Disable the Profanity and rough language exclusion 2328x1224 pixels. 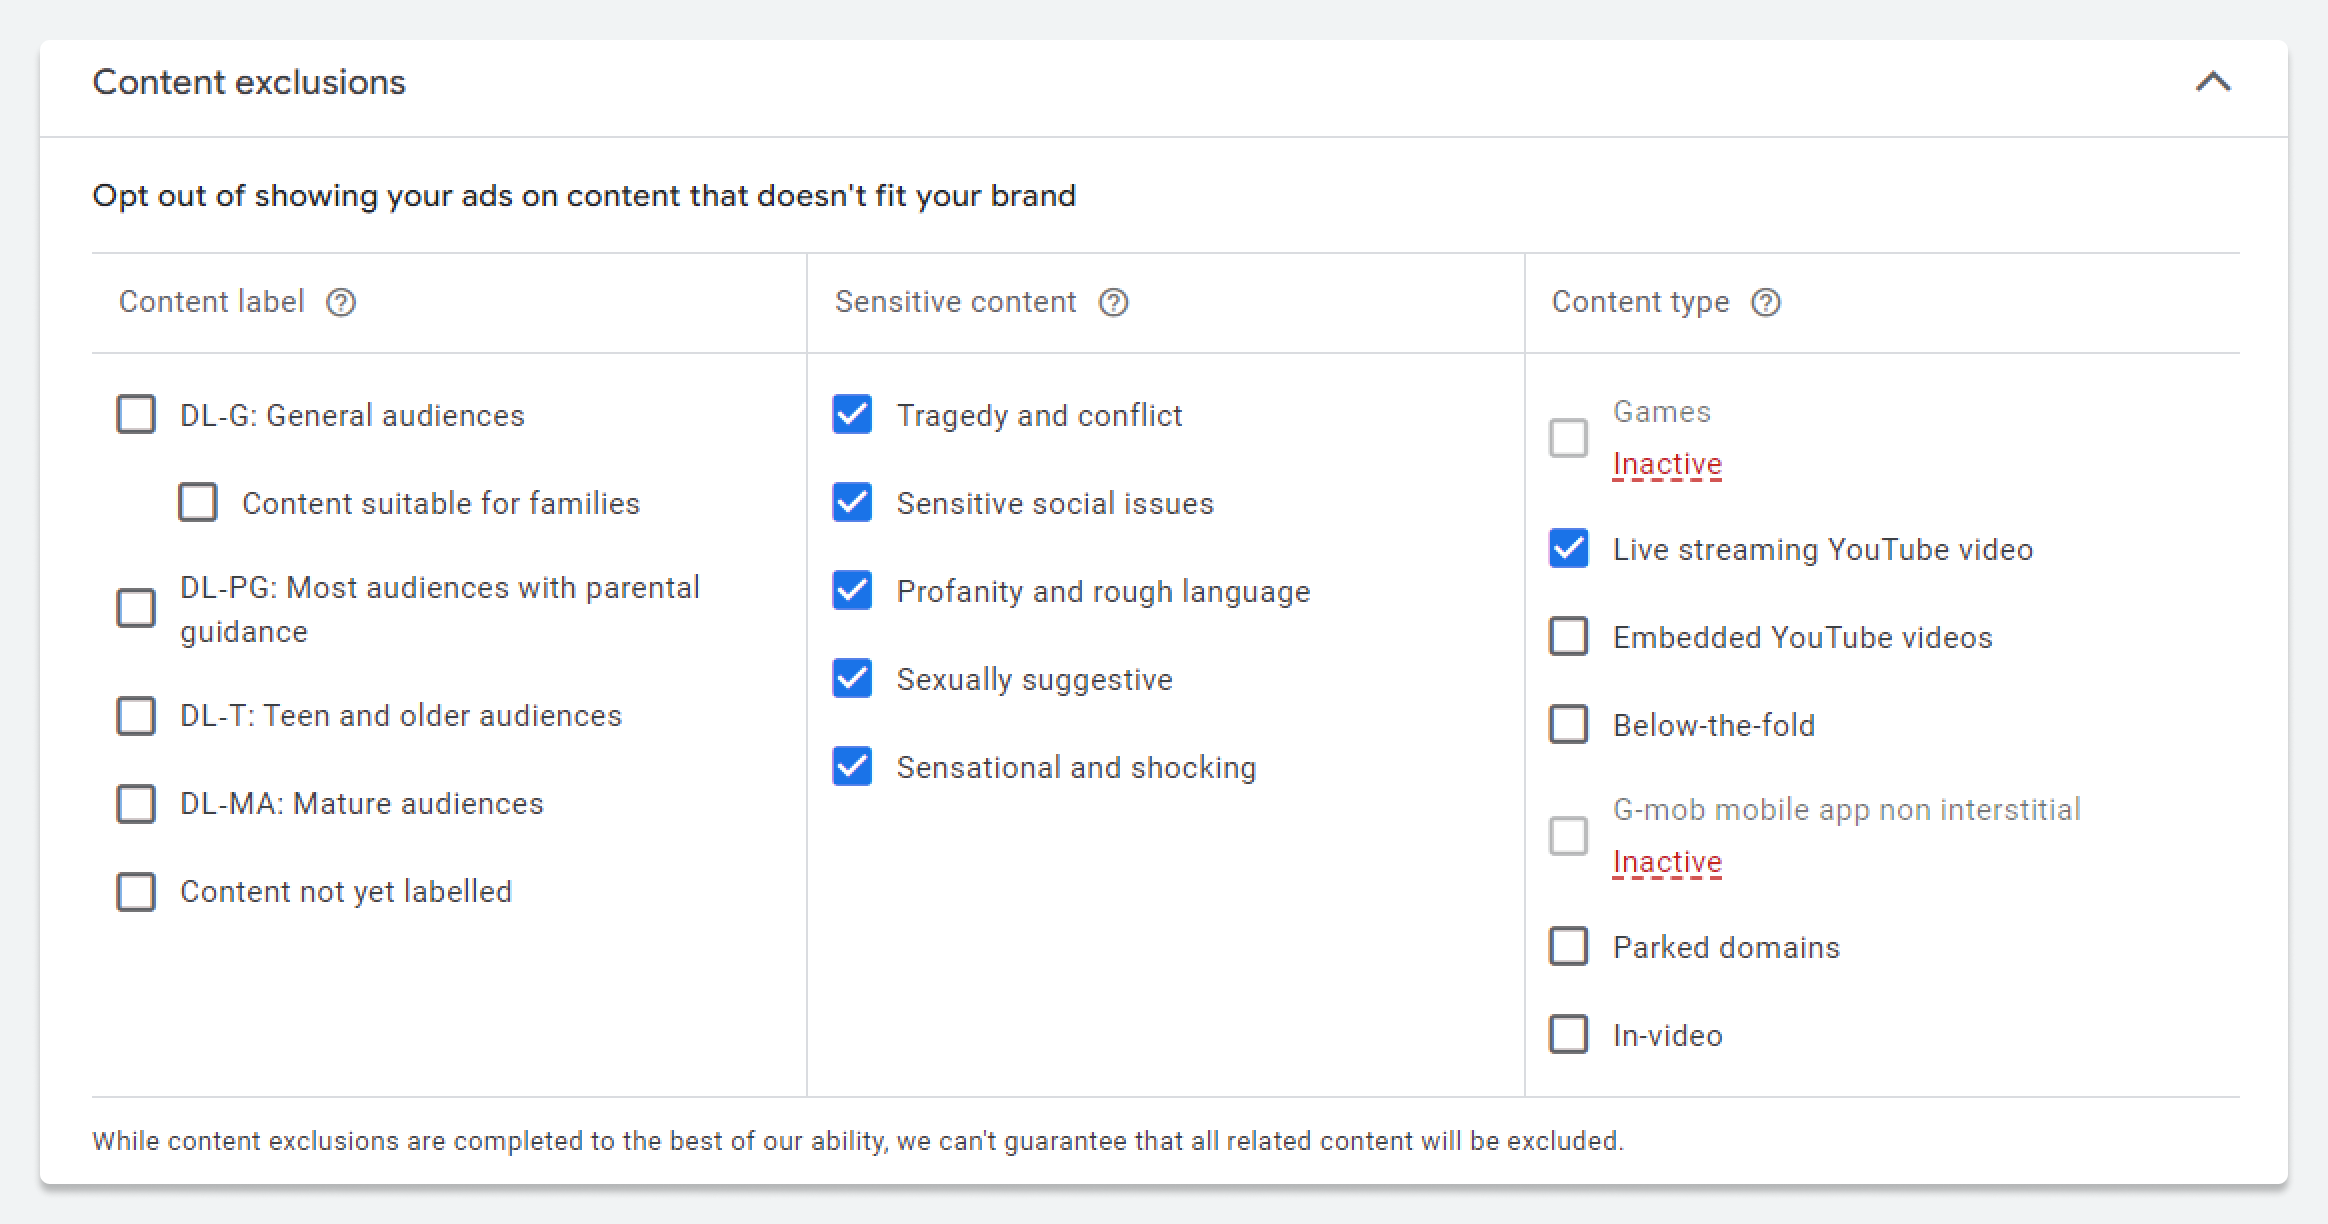coord(855,591)
